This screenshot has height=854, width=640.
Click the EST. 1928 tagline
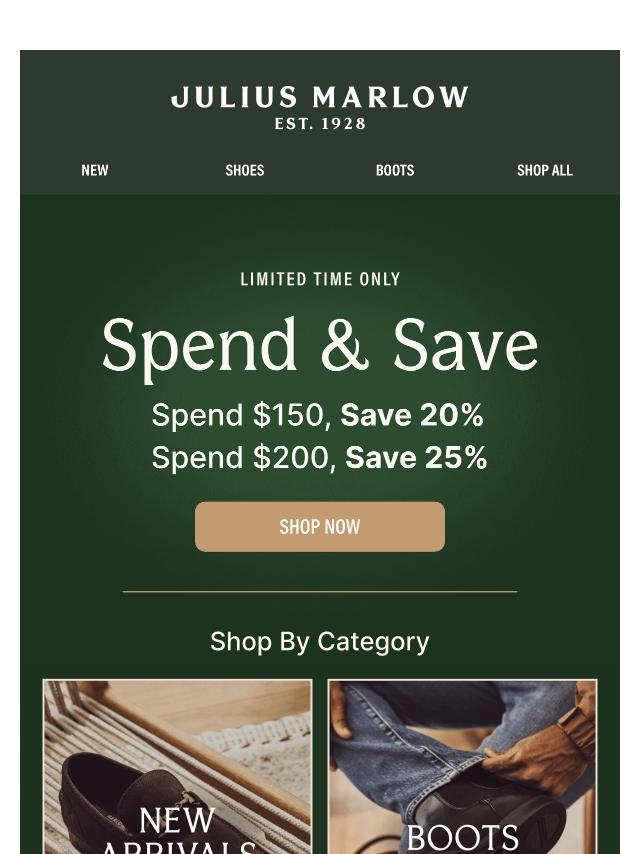tap(320, 124)
